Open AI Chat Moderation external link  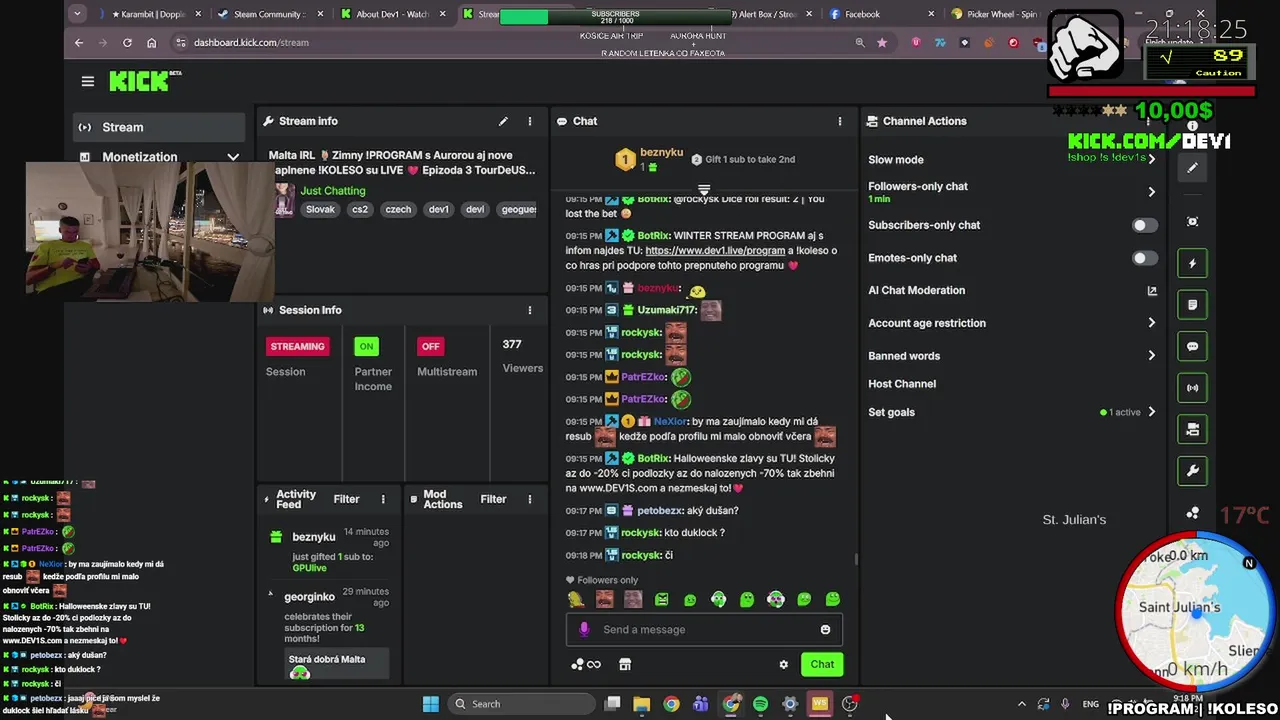coord(1152,291)
